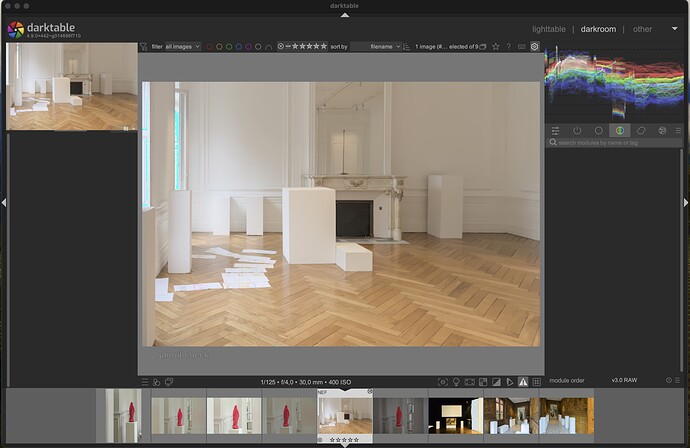Toggle clipping indication

[x=496, y=382]
